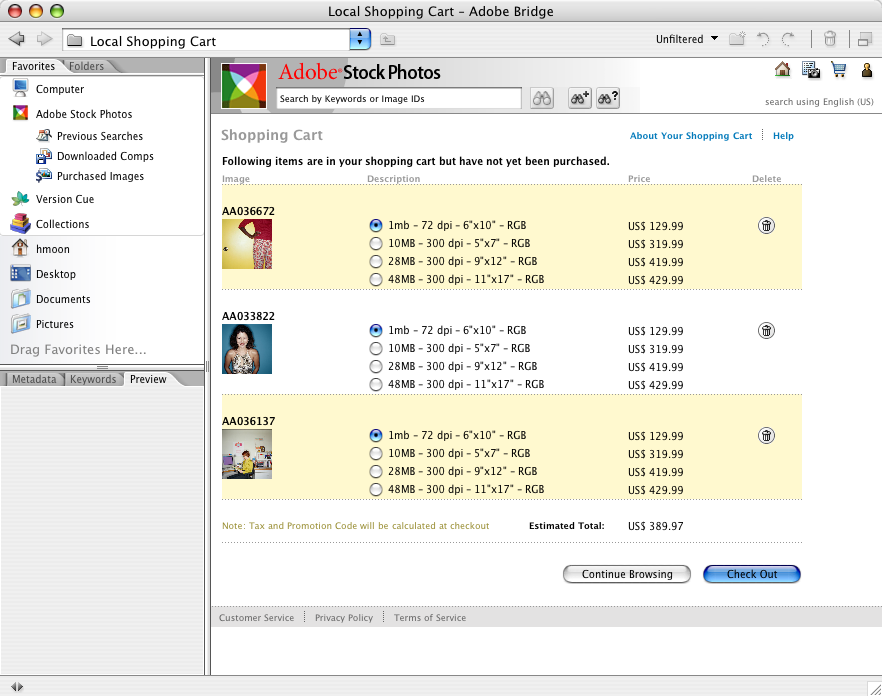This screenshot has width=882, height=696.
Task: Switch to the Metadata tab
Action: point(34,379)
